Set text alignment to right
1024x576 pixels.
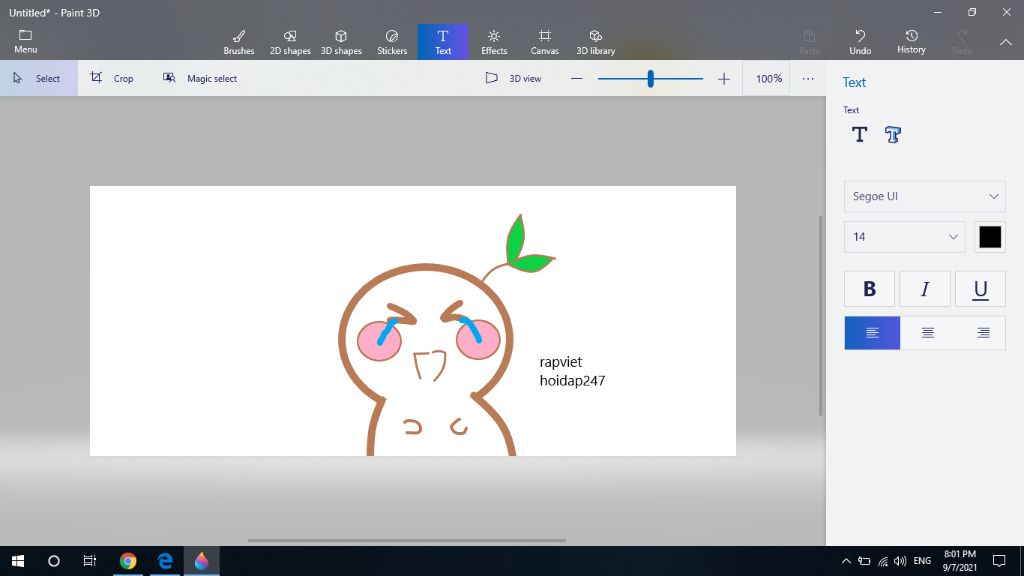pos(983,333)
